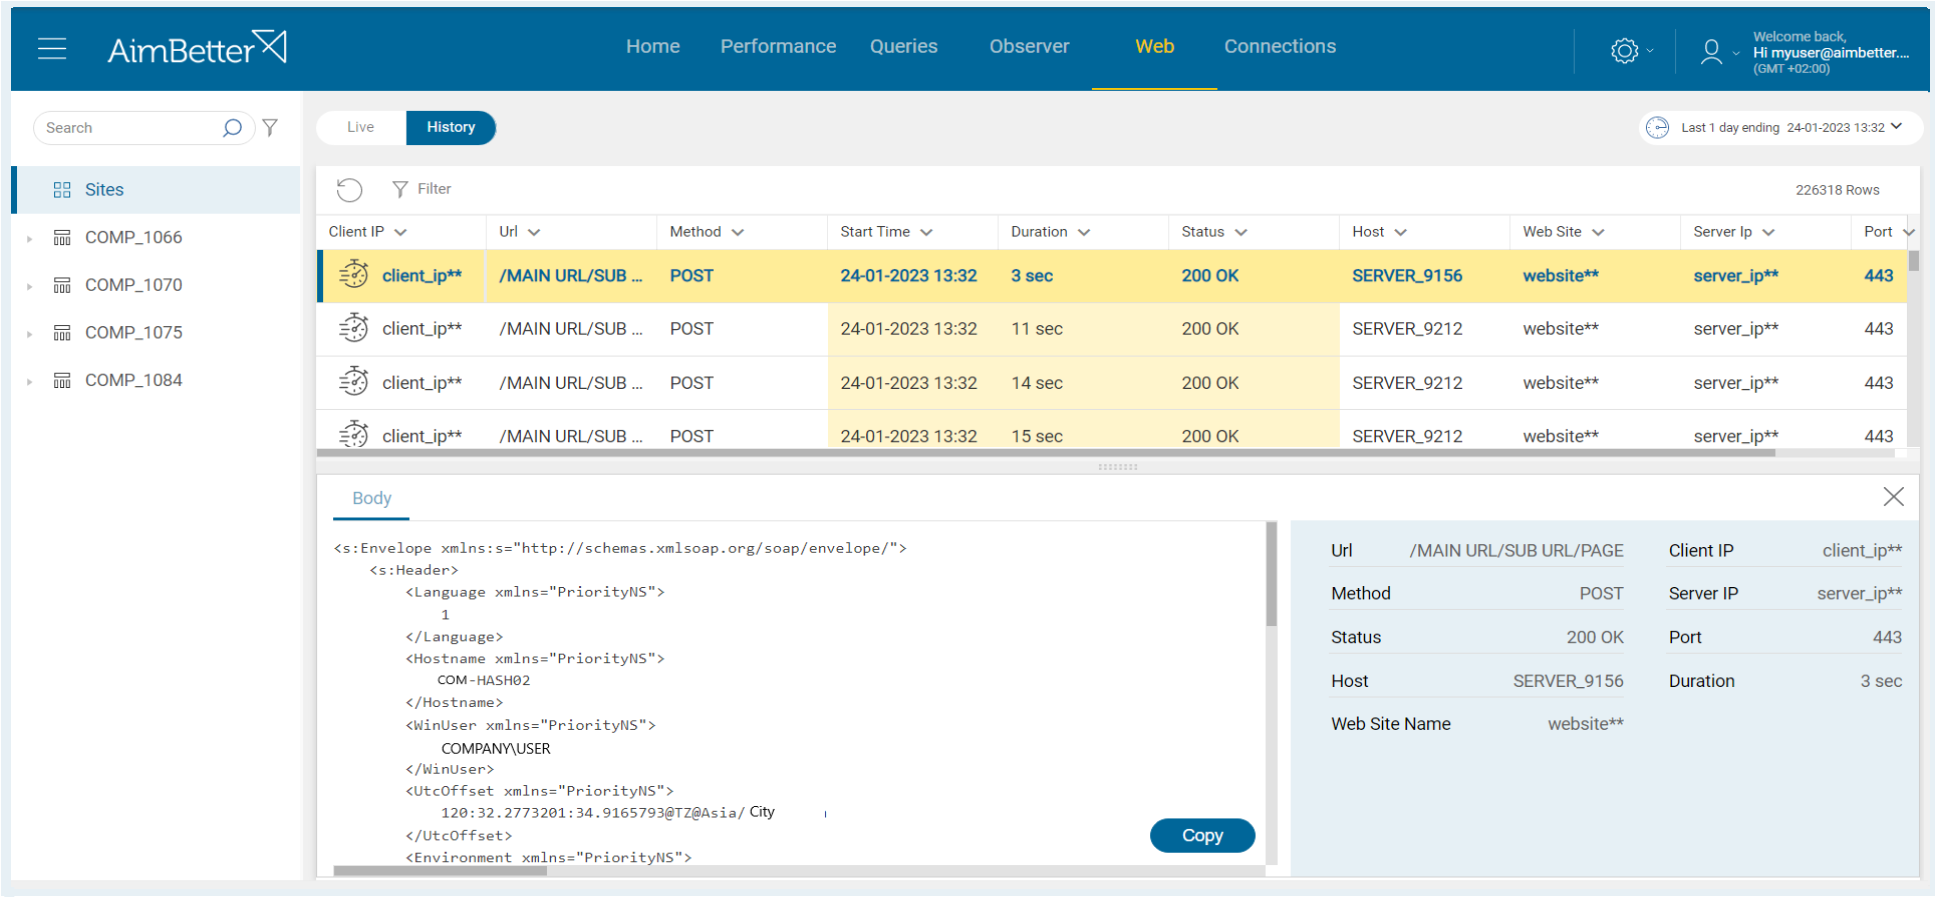1937x897 pixels.
Task: Close the request details panel
Action: tap(1893, 497)
